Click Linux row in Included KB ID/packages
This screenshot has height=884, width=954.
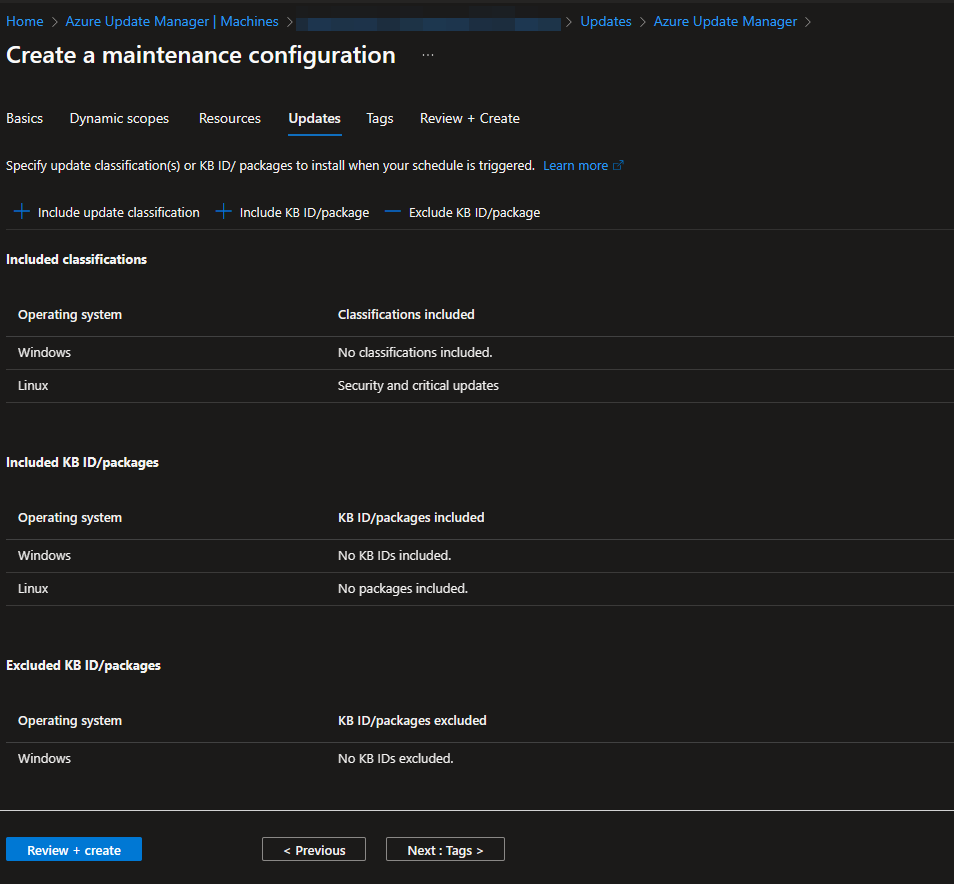(479, 588)
